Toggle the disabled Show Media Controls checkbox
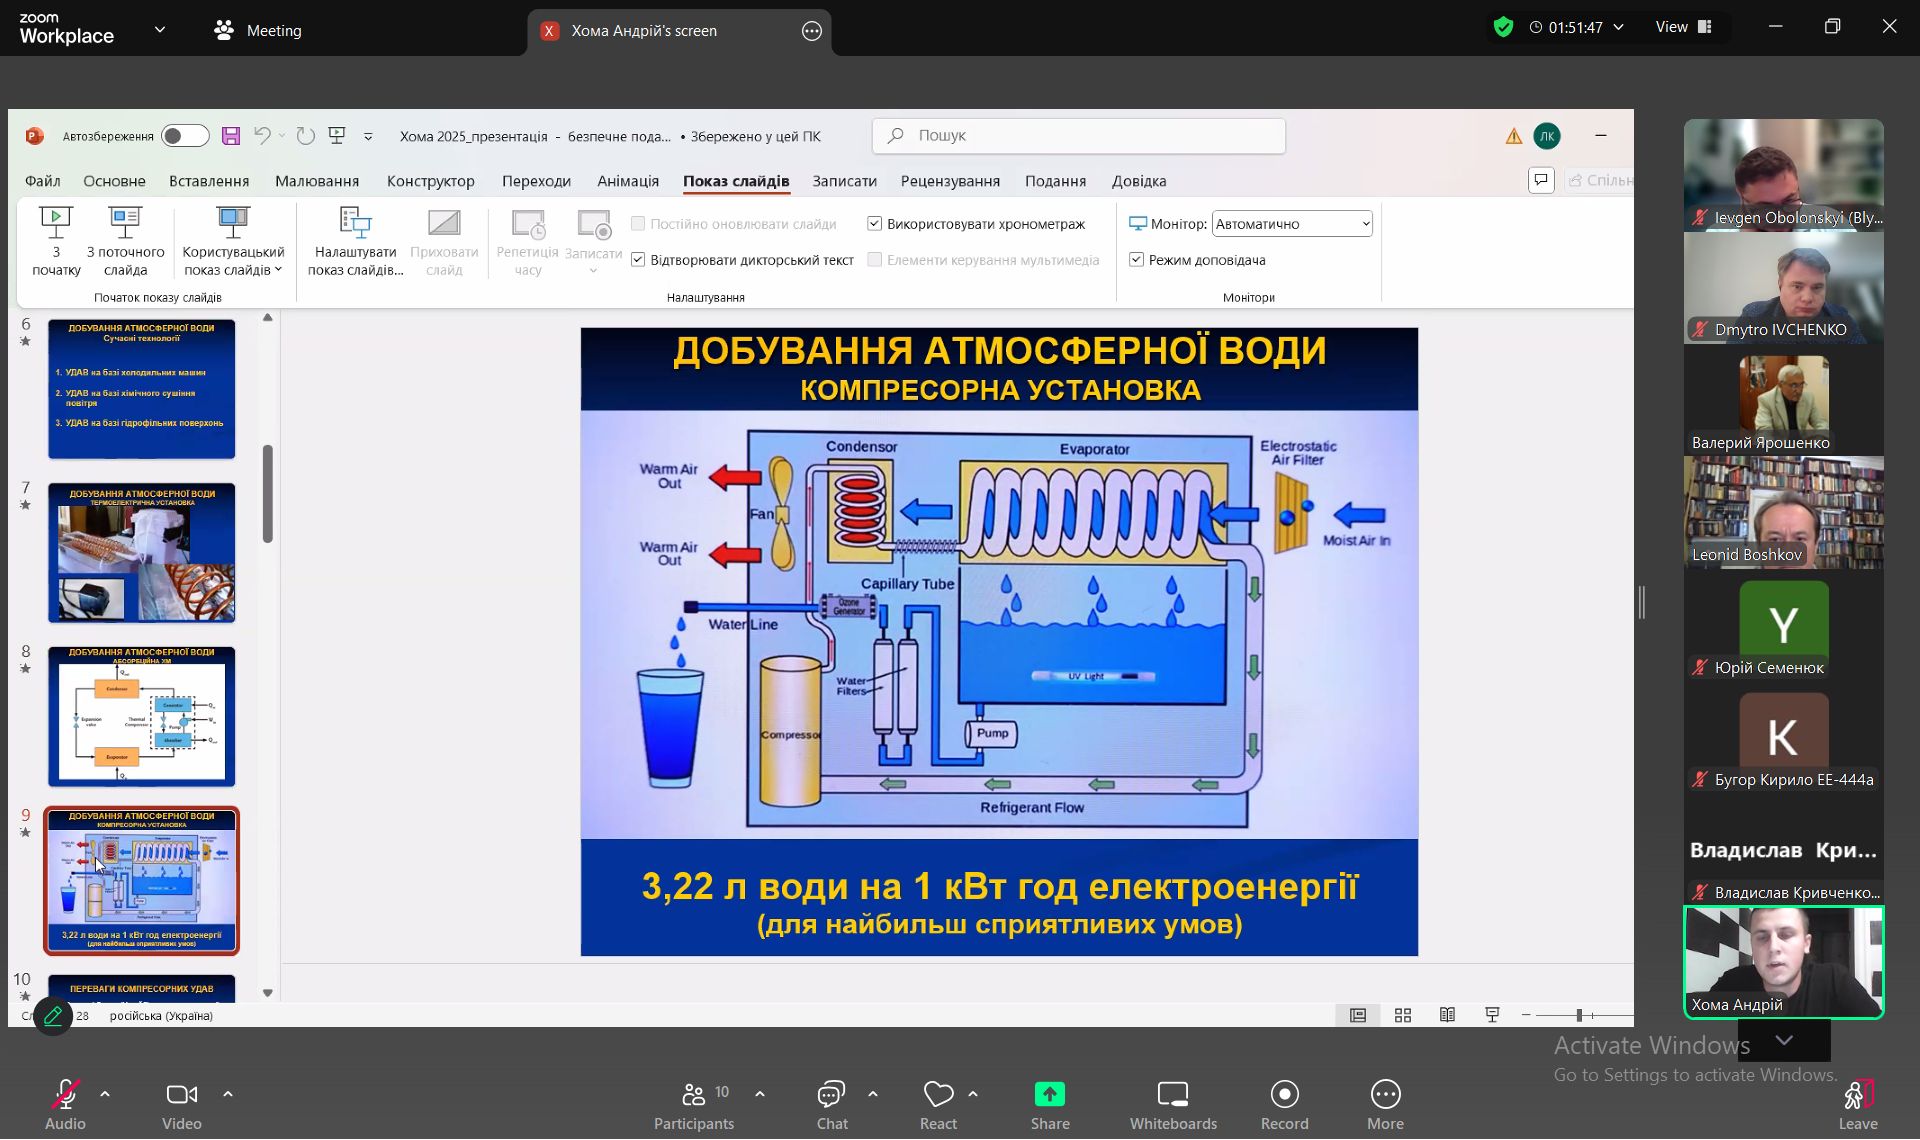 tap(874, 259)
